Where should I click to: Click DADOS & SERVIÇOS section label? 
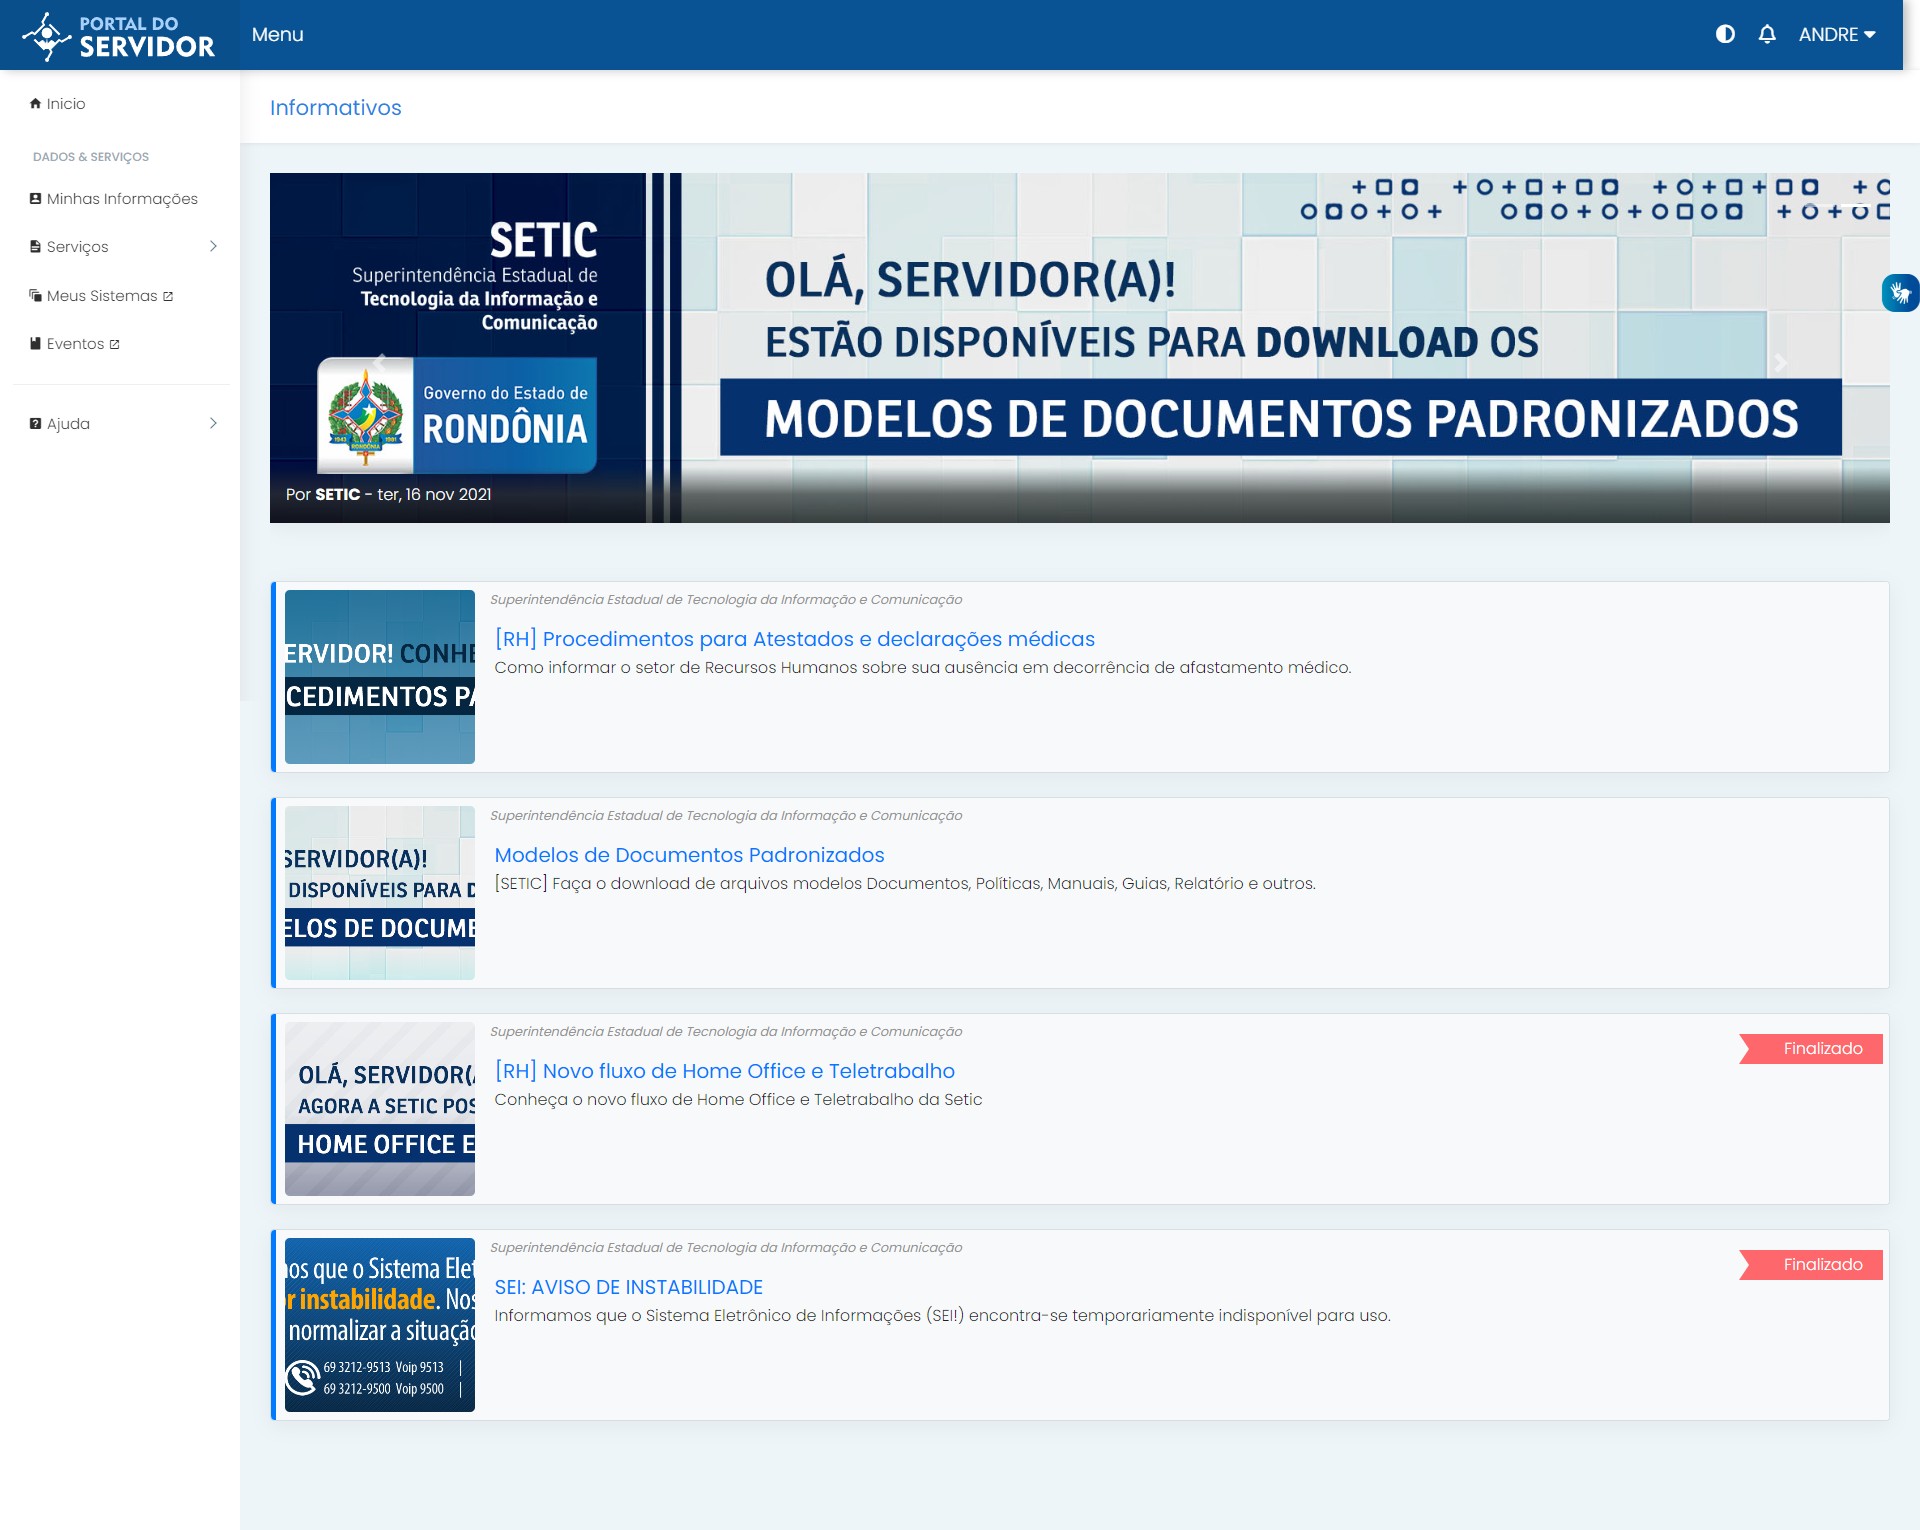point(91,157)
